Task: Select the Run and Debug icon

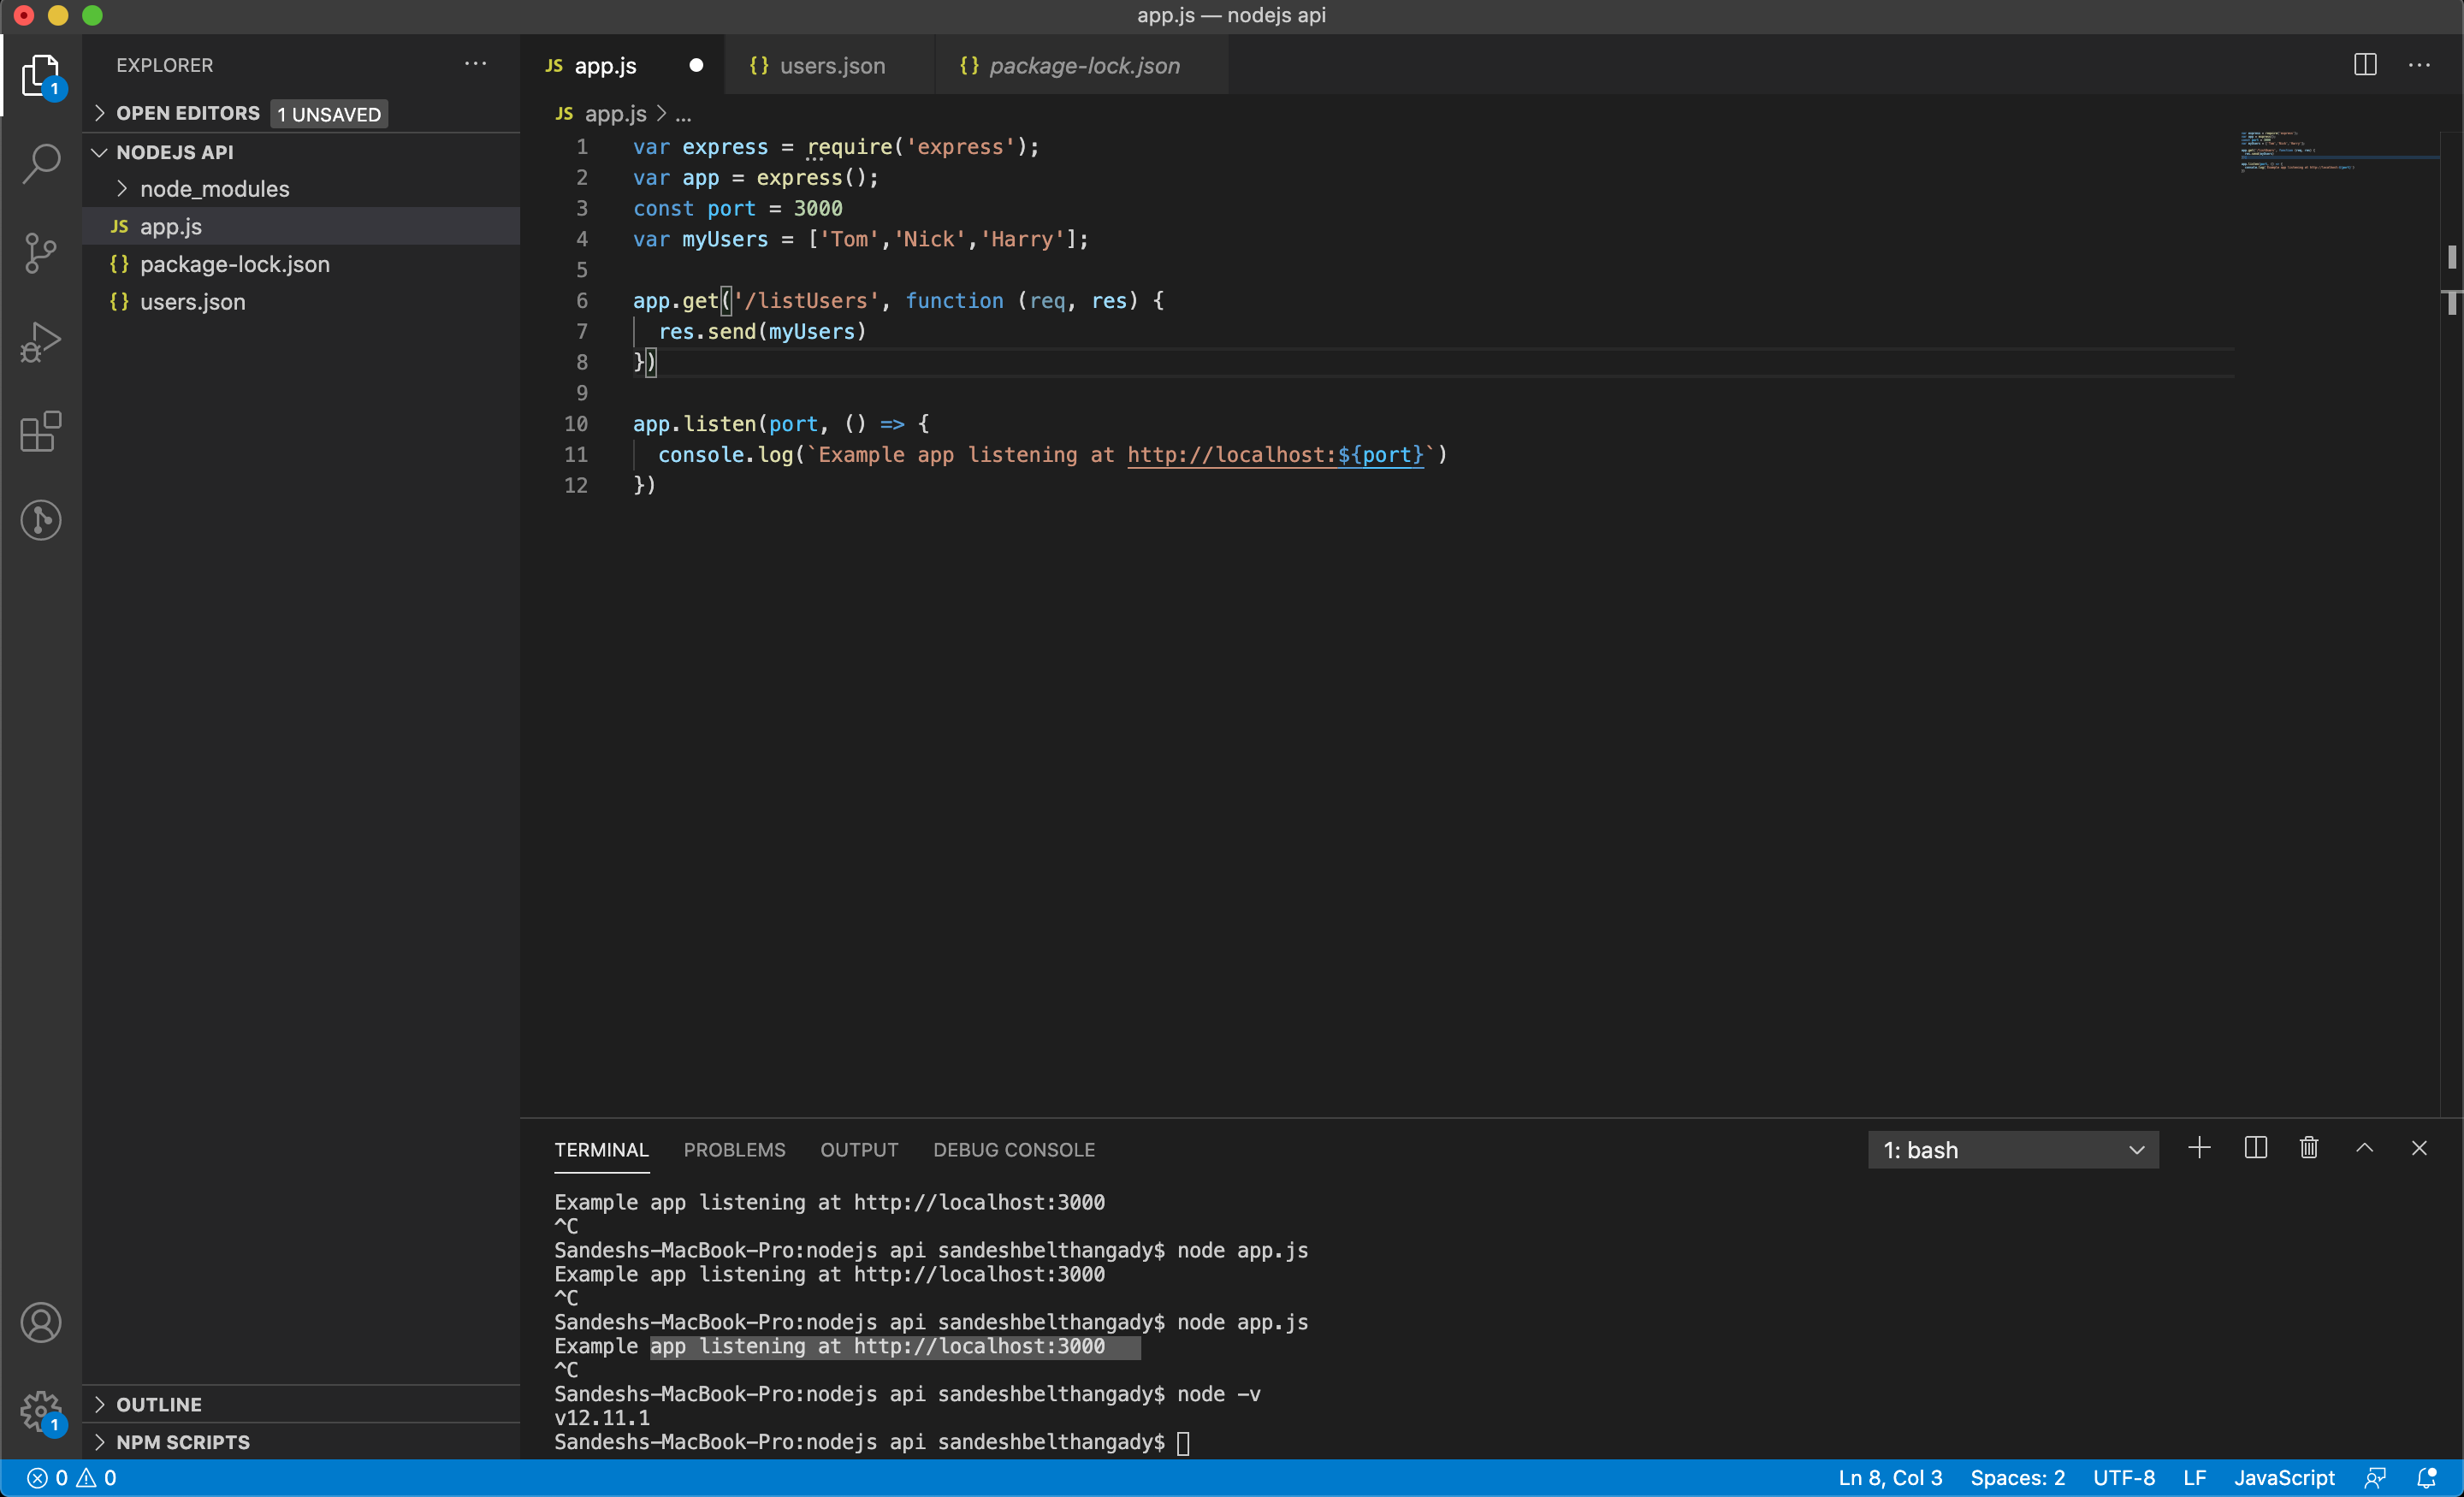Action: [41, 341]
